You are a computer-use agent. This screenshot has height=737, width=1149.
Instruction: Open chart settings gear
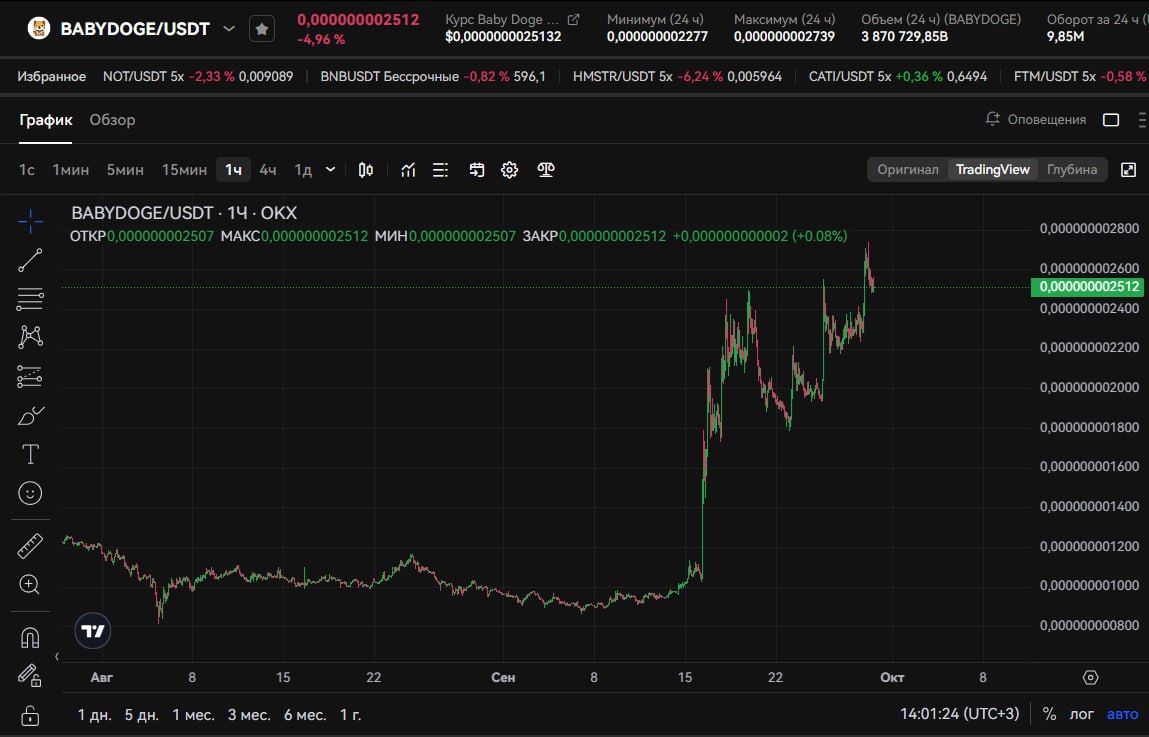pos(509,170)
